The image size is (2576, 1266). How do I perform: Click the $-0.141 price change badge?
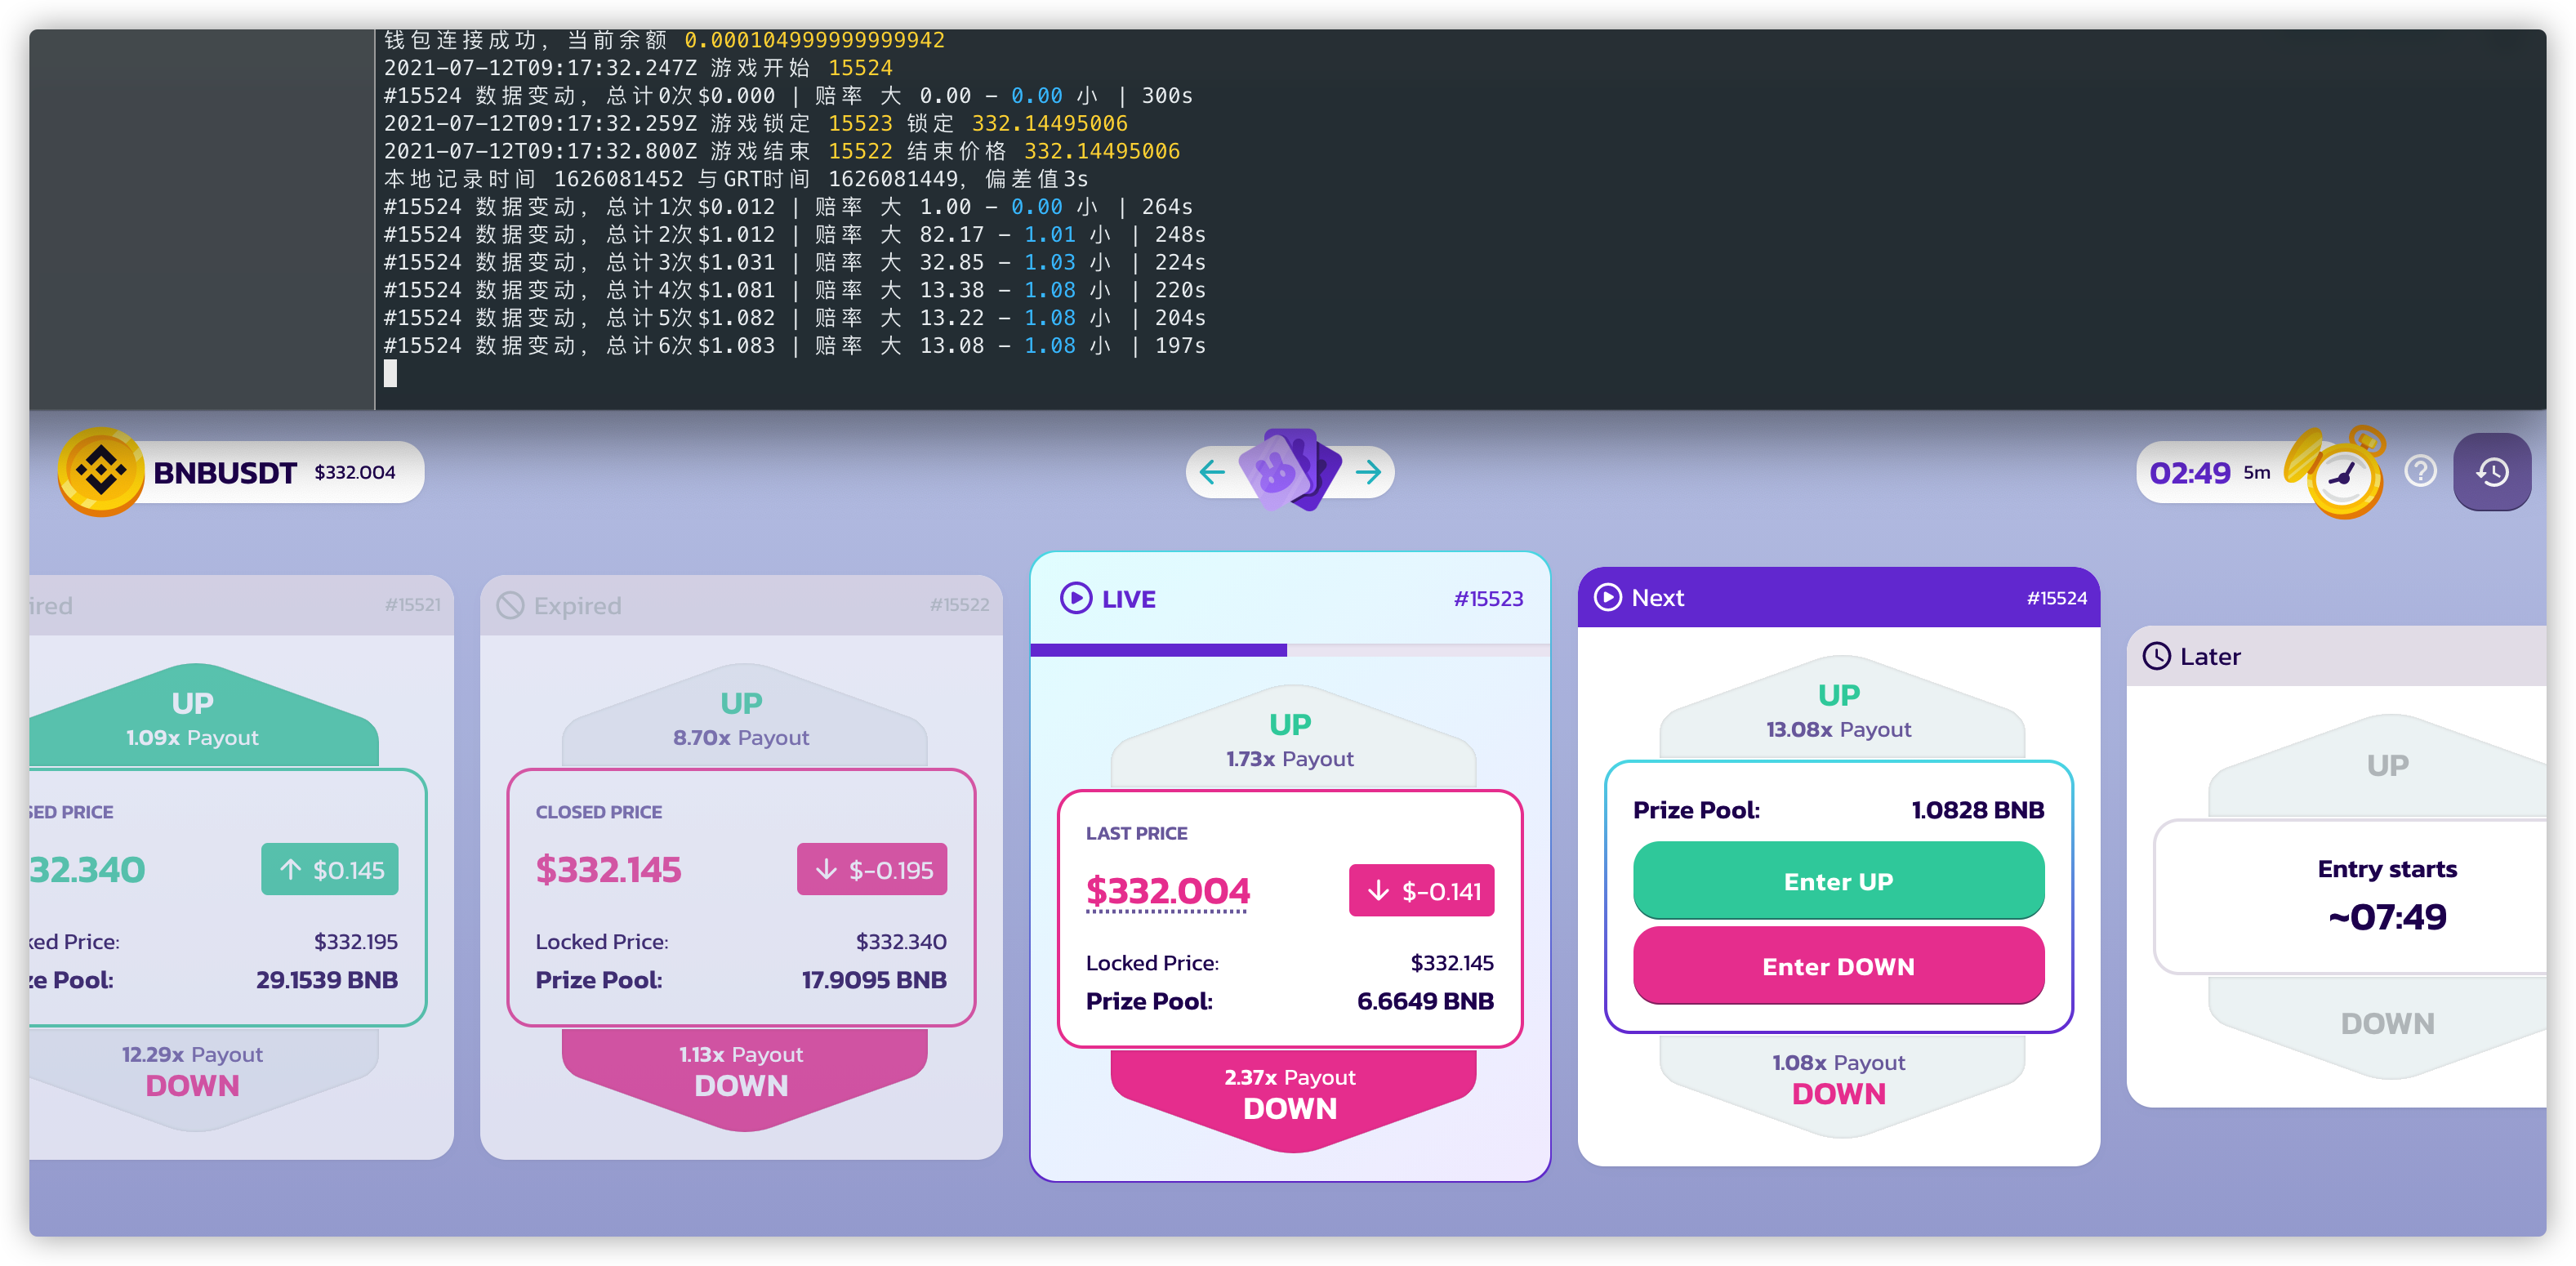click(x=1421, y=891)
